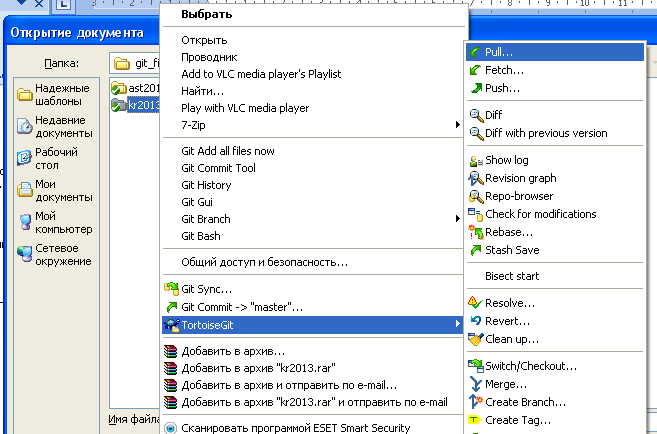Select Play with VLC media player

click(x=313, y=108)
